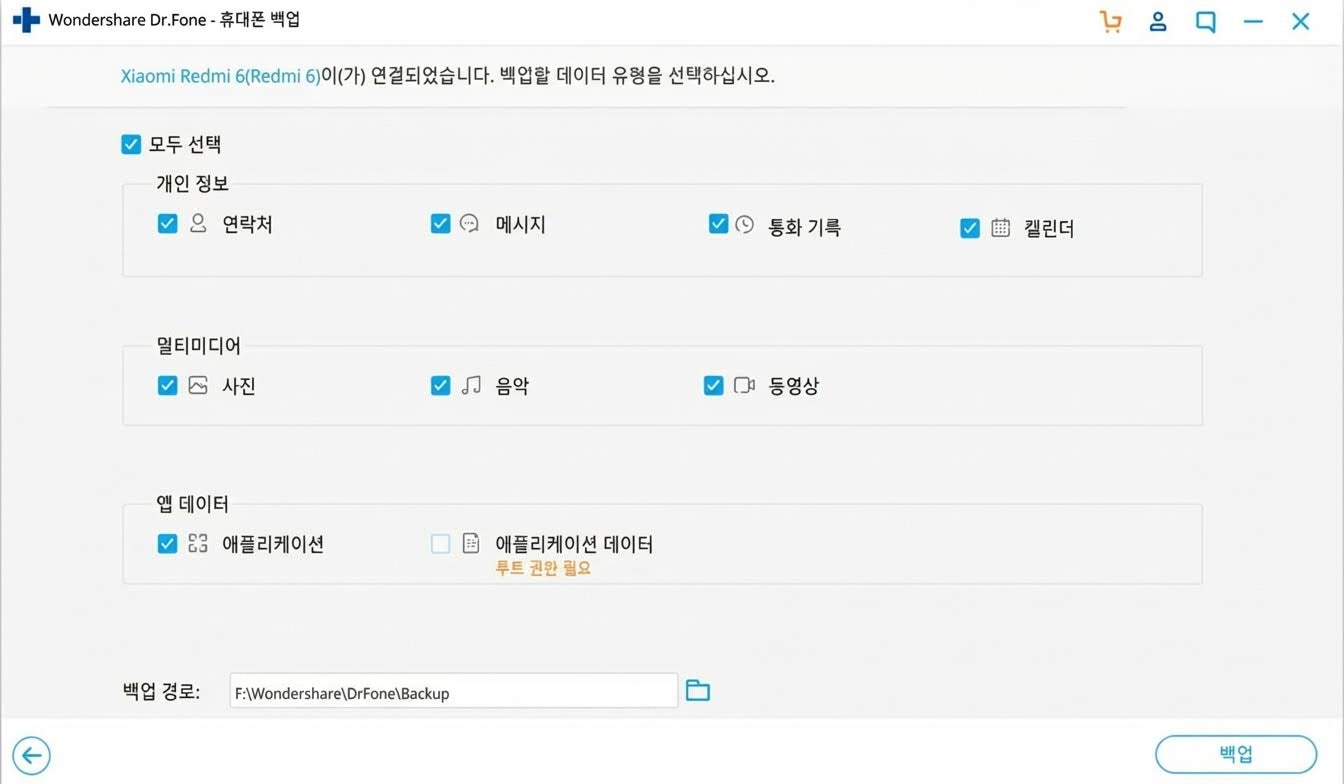Viewport: 1344px width, 784px height.
Task: Uncheck the 메시지 checkbox
Action: 441,224
